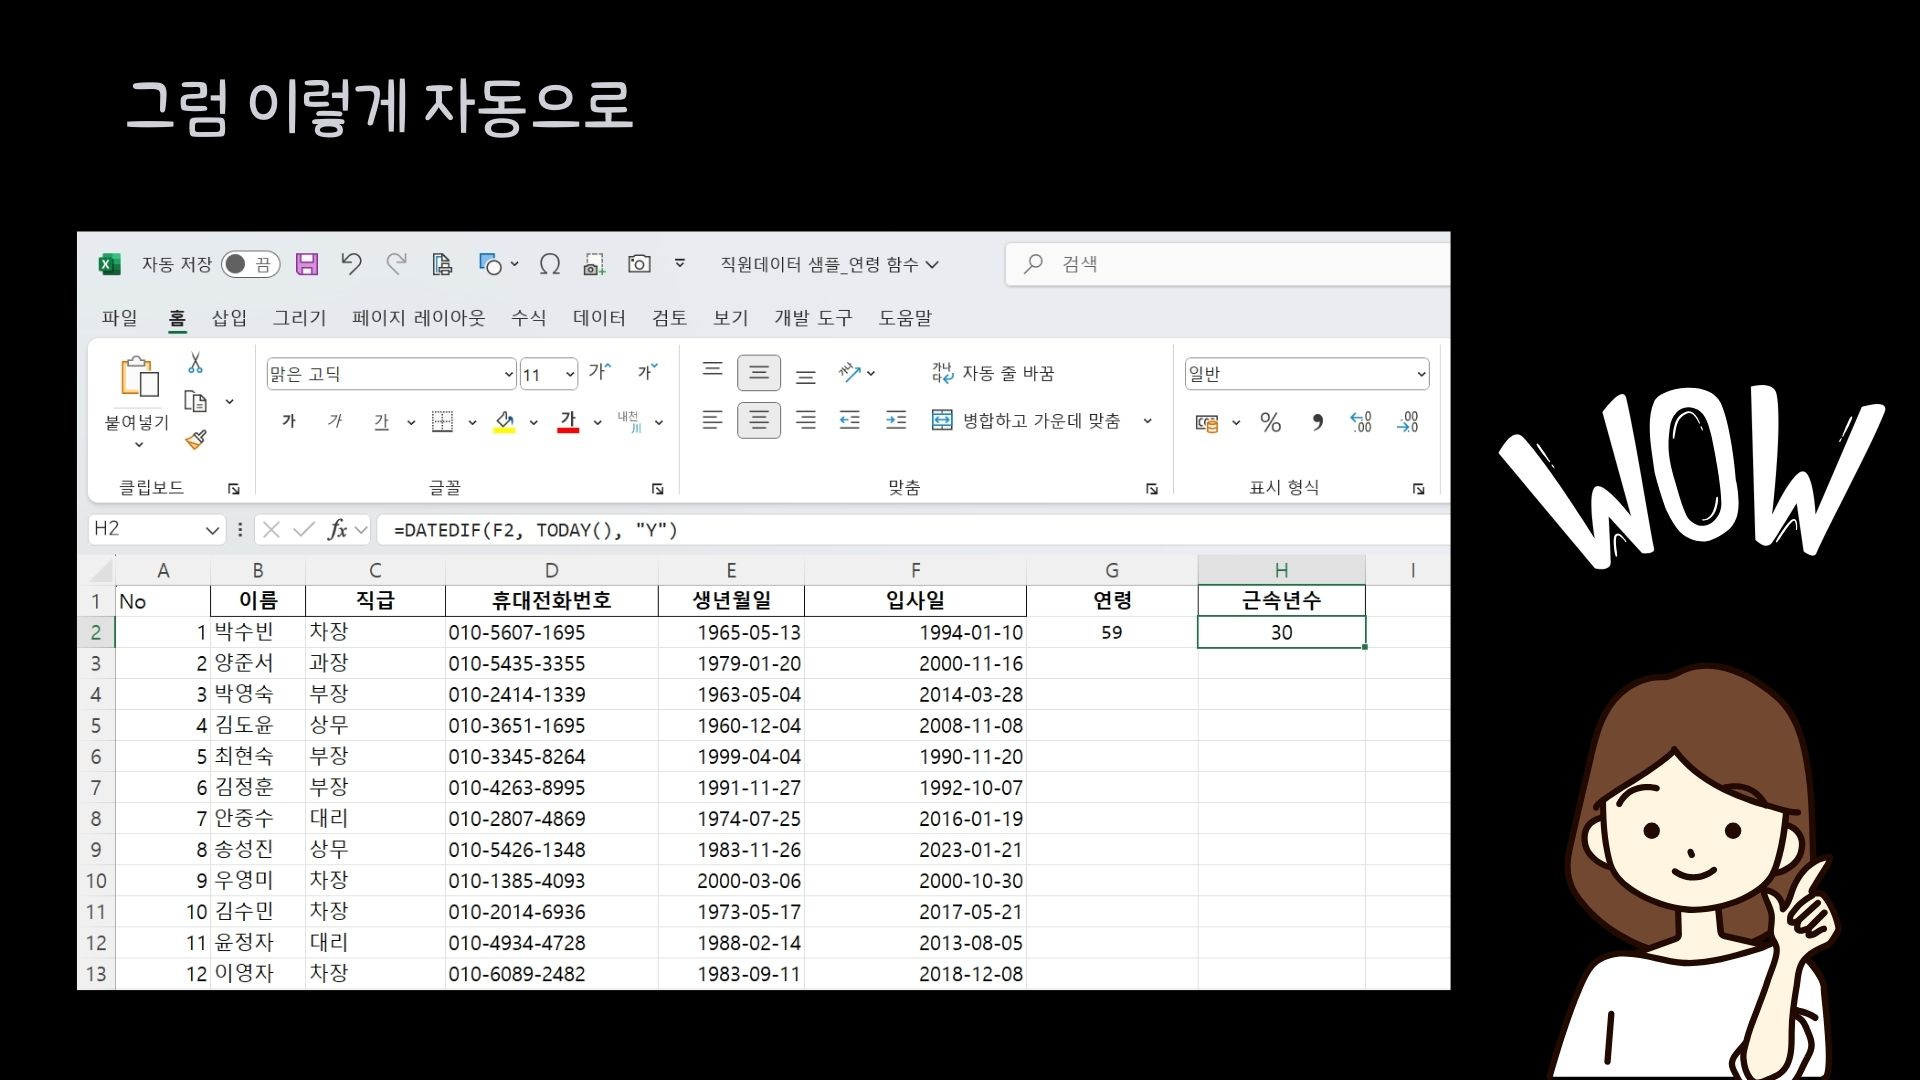The height and width of the screenshot is (1080, 1920).
Task: Toggle center horizontal alignment
Action: [759, 421]
